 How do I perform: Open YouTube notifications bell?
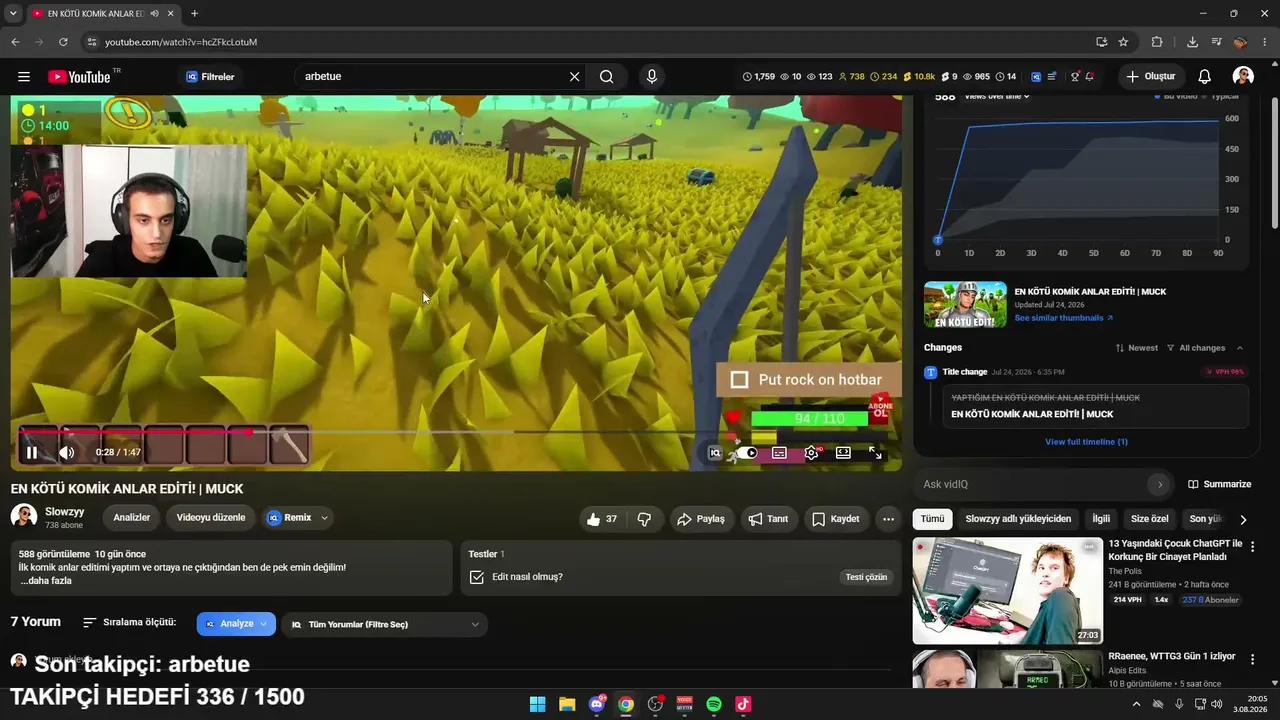point(1205,77)
